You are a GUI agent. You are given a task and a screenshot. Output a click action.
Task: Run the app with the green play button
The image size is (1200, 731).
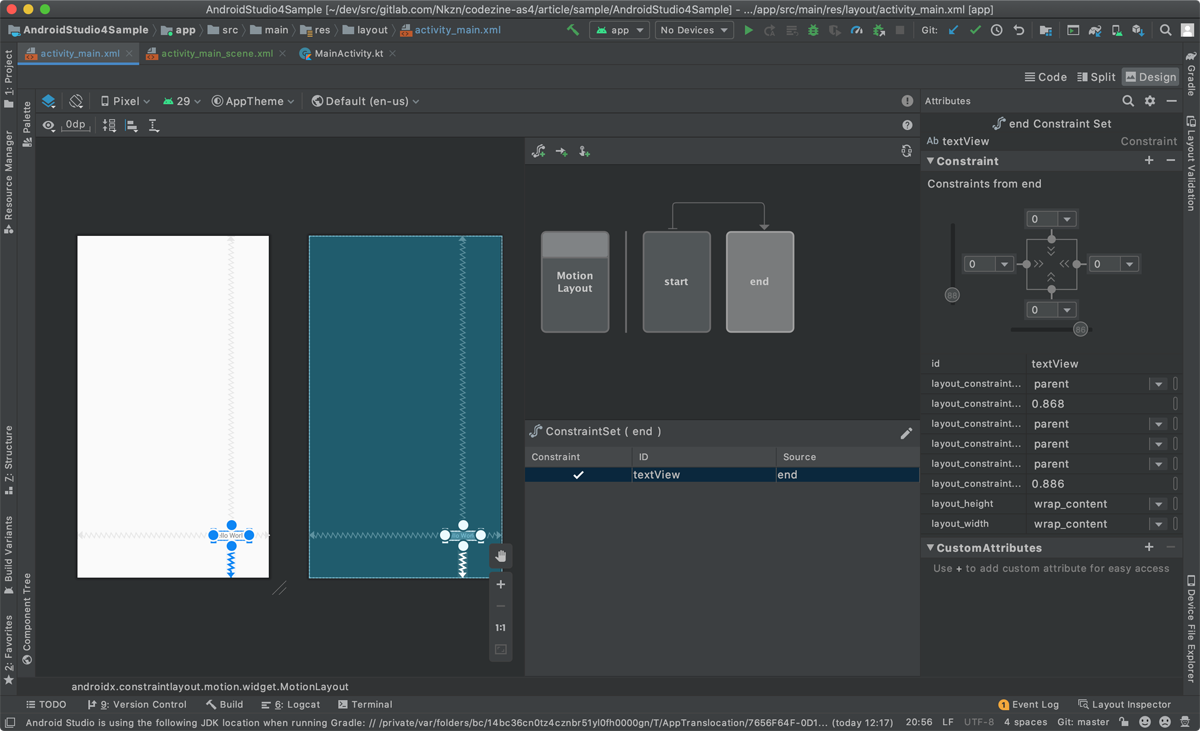[x=748, y=30]
